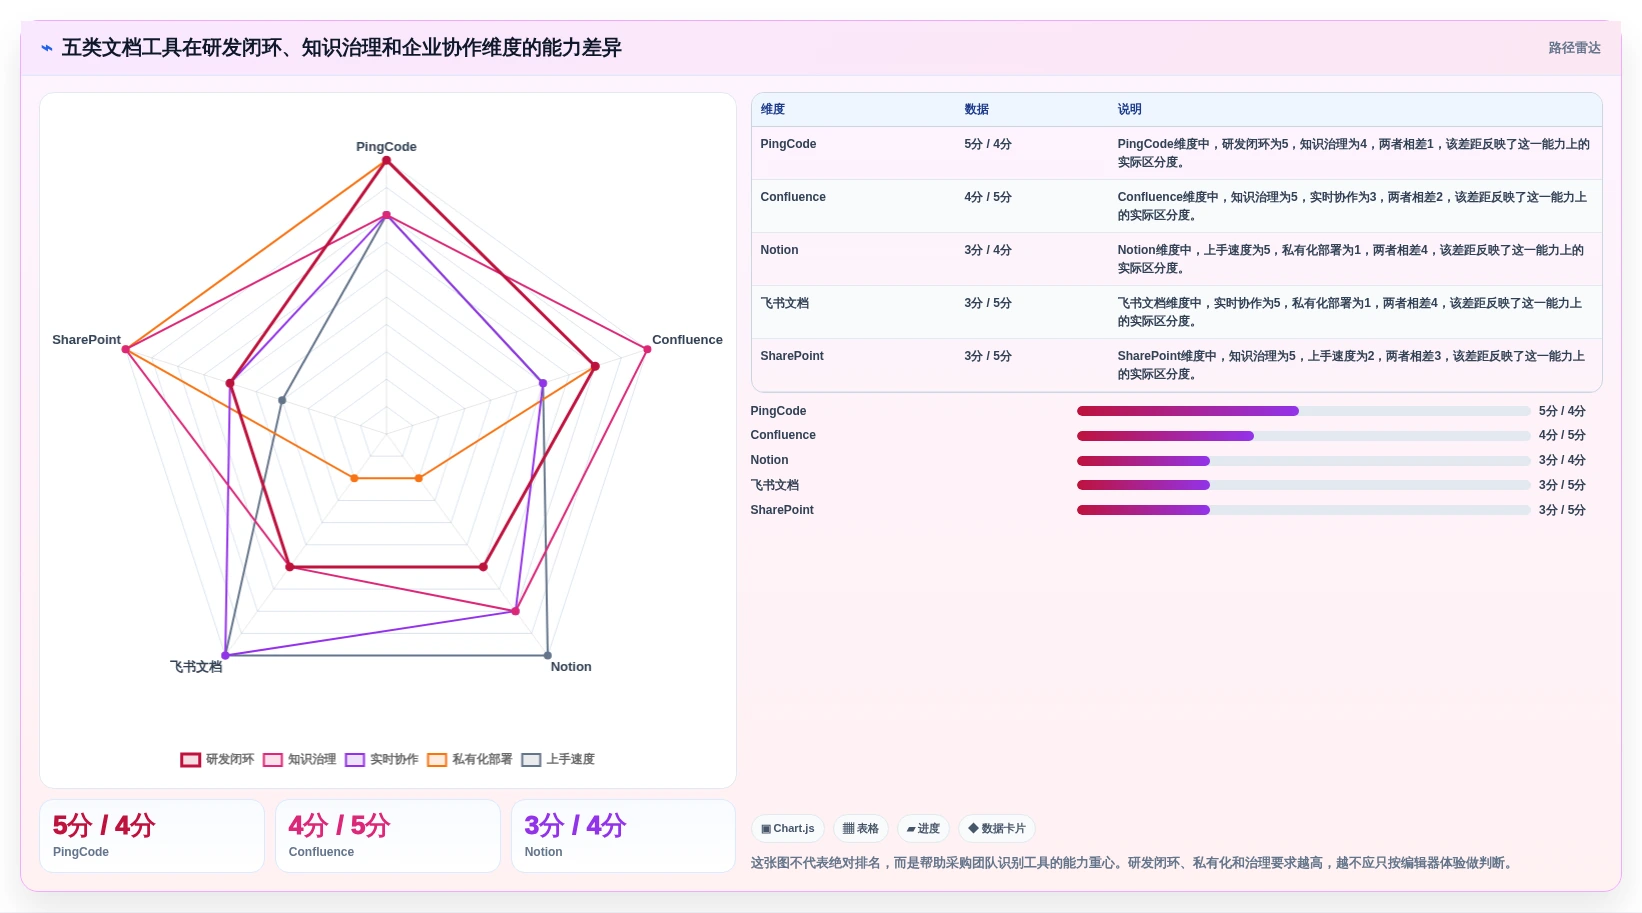The height and width of the screenshot is (913, 1642).
Task: Click the 表格 chip
Action: pos(860,828)
